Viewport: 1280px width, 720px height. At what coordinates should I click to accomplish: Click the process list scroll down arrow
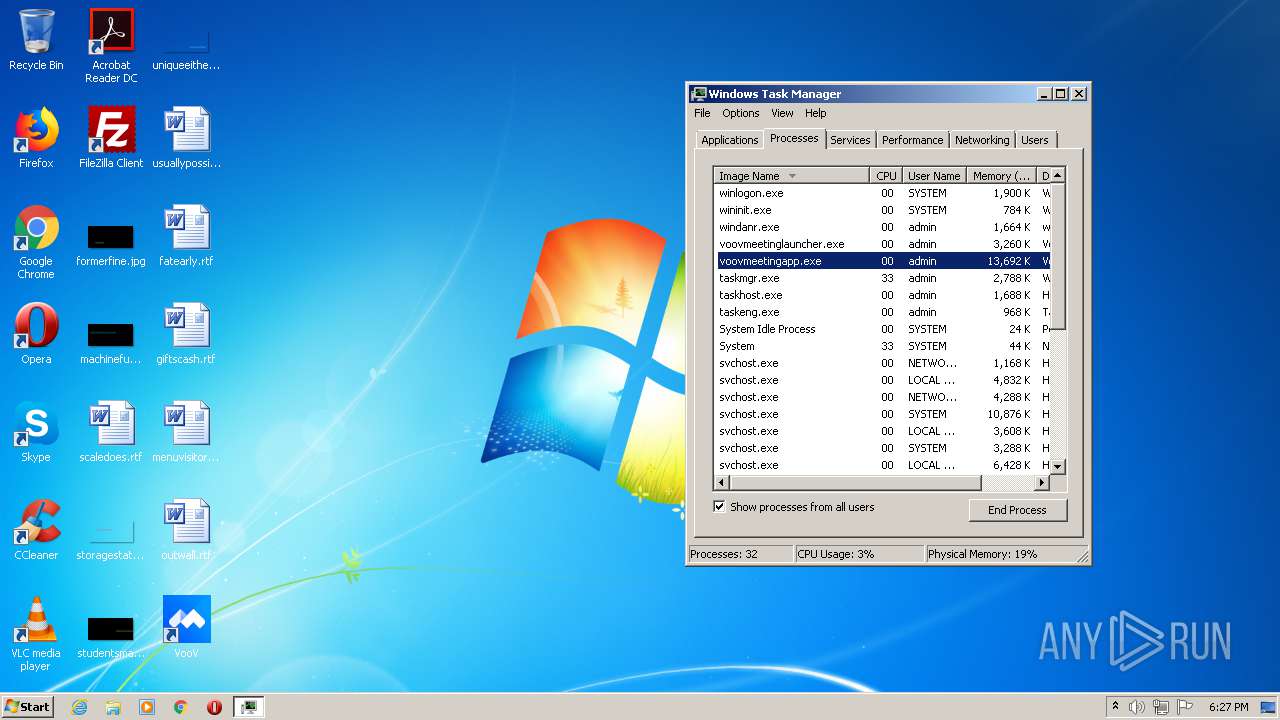(x=1058, y=466)
